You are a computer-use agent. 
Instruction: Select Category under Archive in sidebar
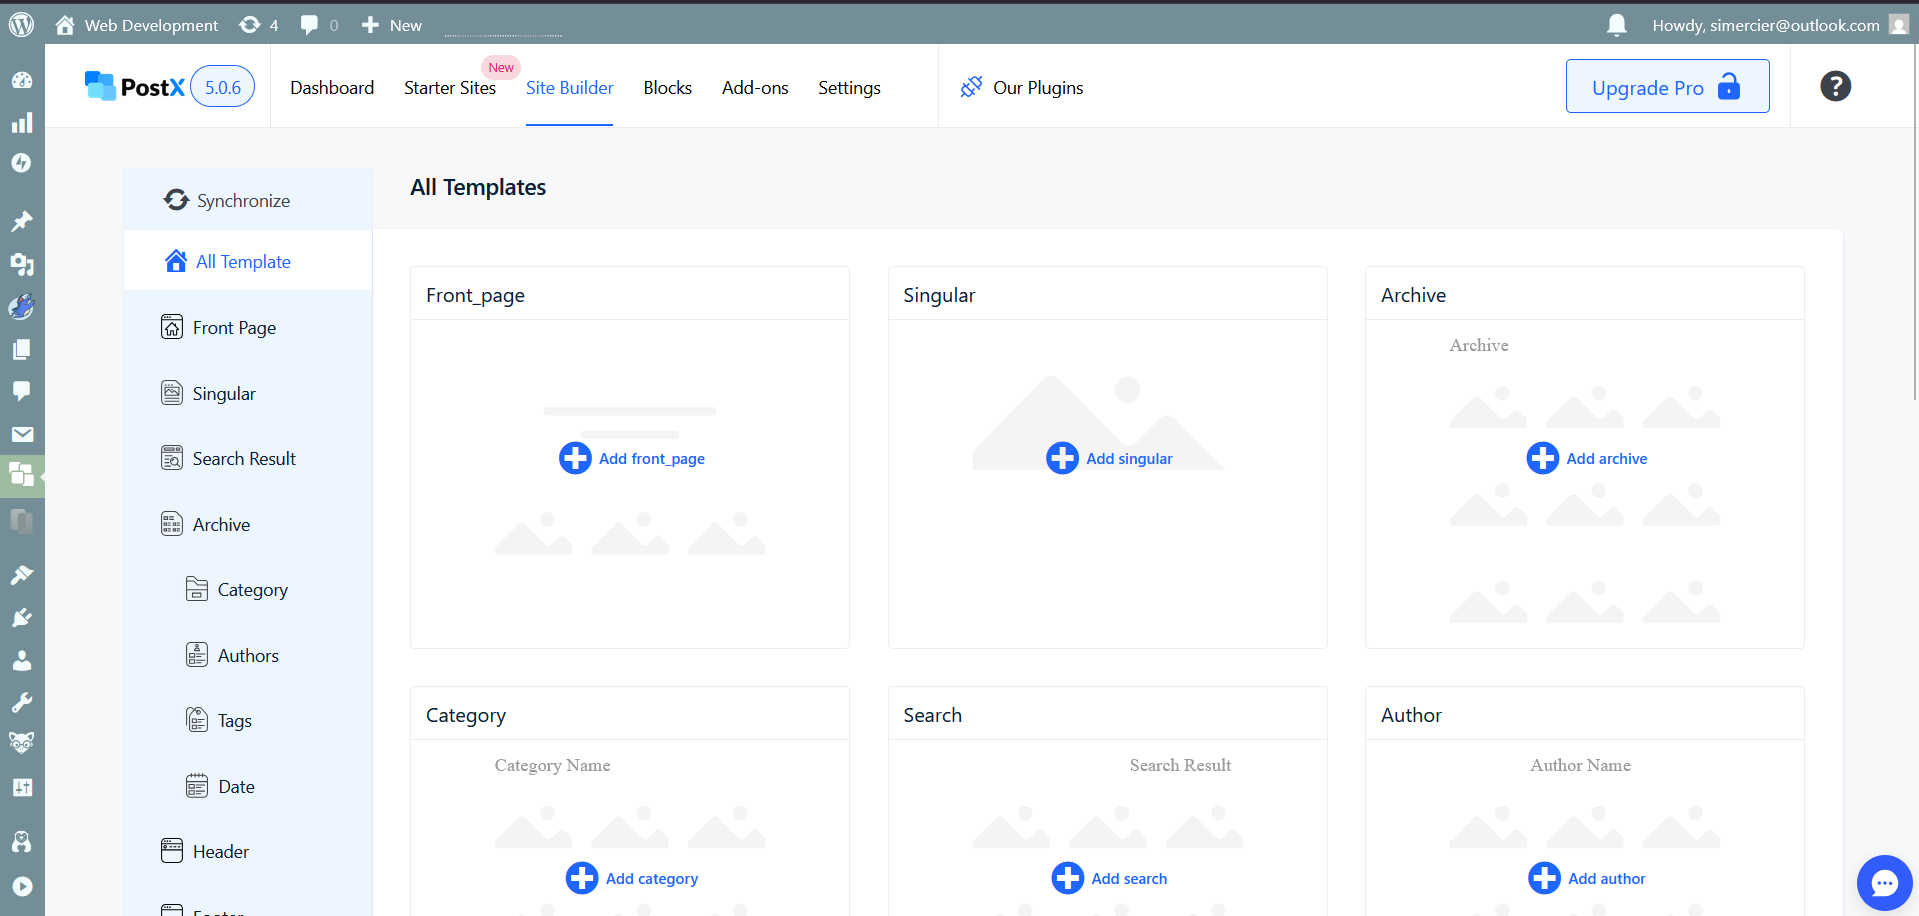point(252,590)
